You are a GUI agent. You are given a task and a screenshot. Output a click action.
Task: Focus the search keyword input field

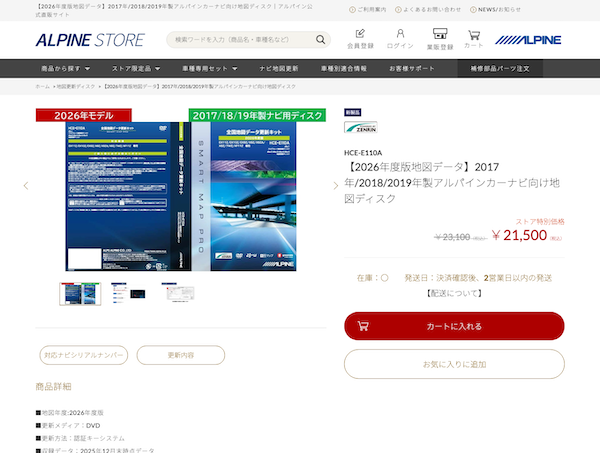241,39
